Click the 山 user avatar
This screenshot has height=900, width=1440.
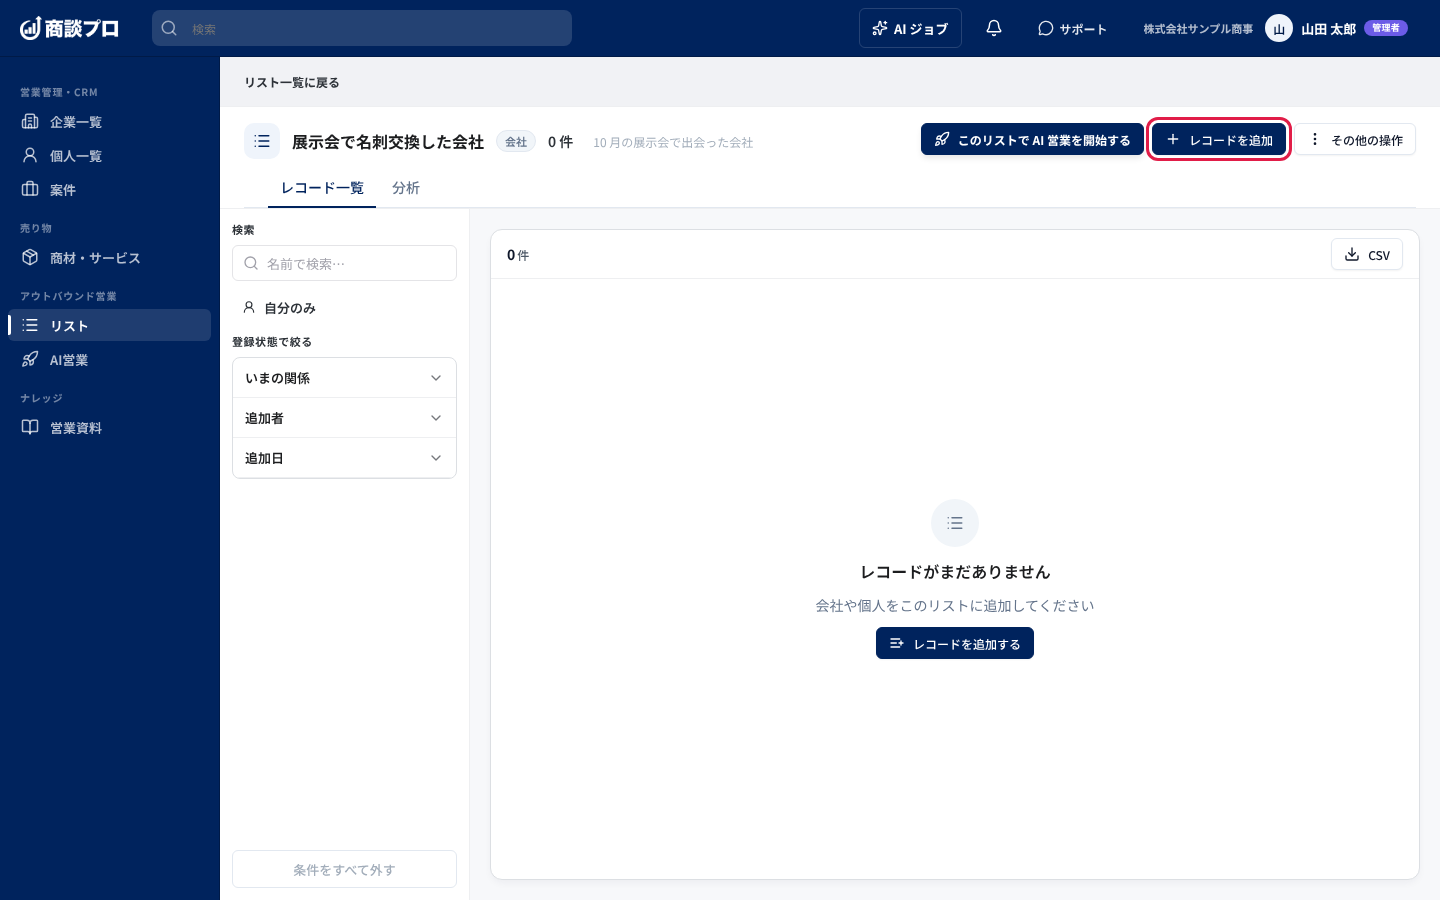(1278, 28)
